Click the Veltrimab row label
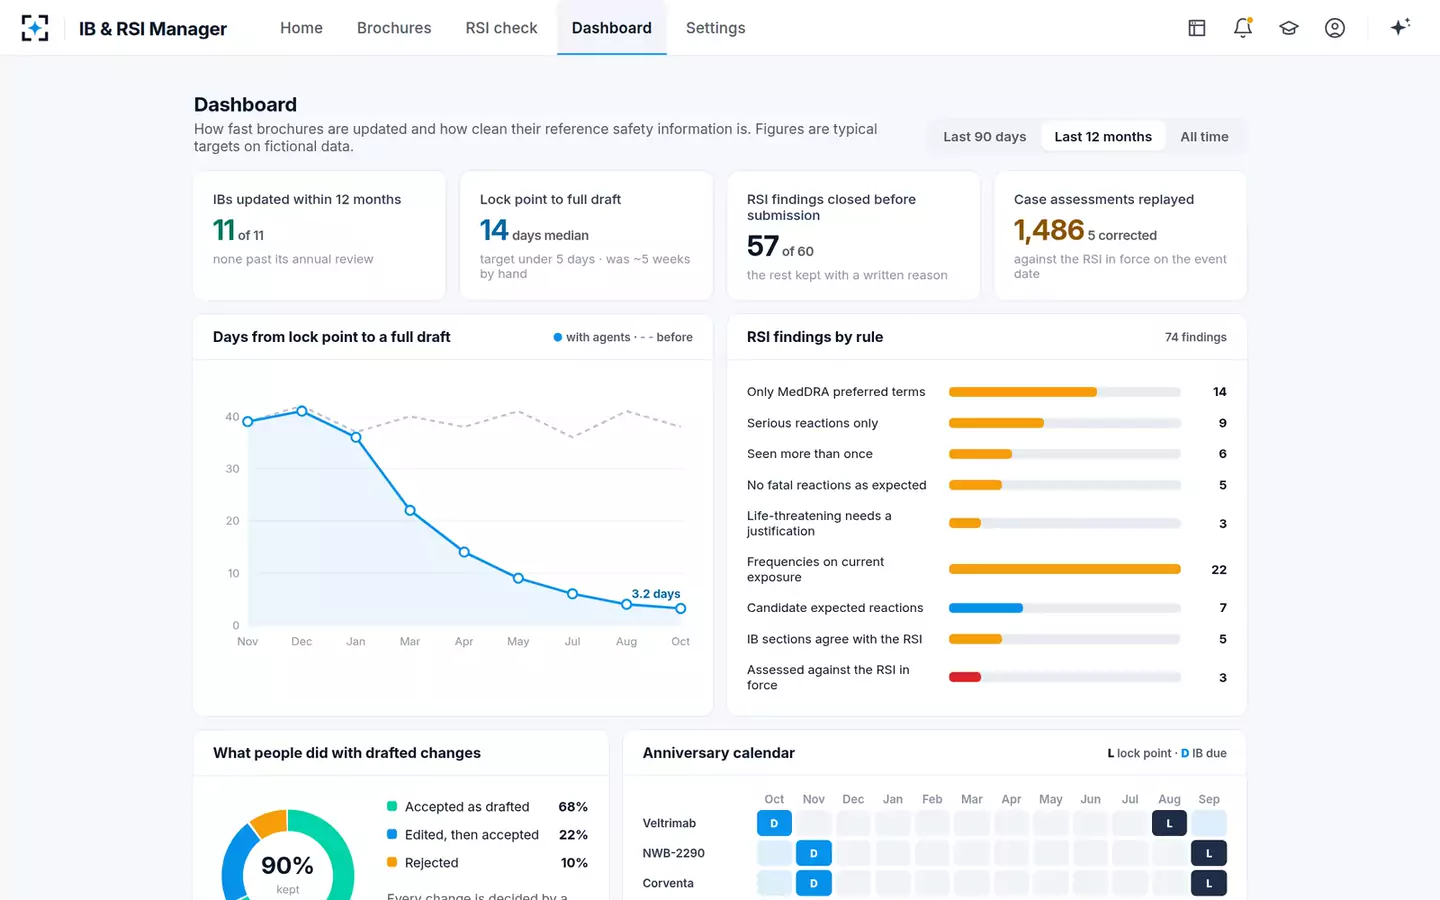 (x=669, y=823)
